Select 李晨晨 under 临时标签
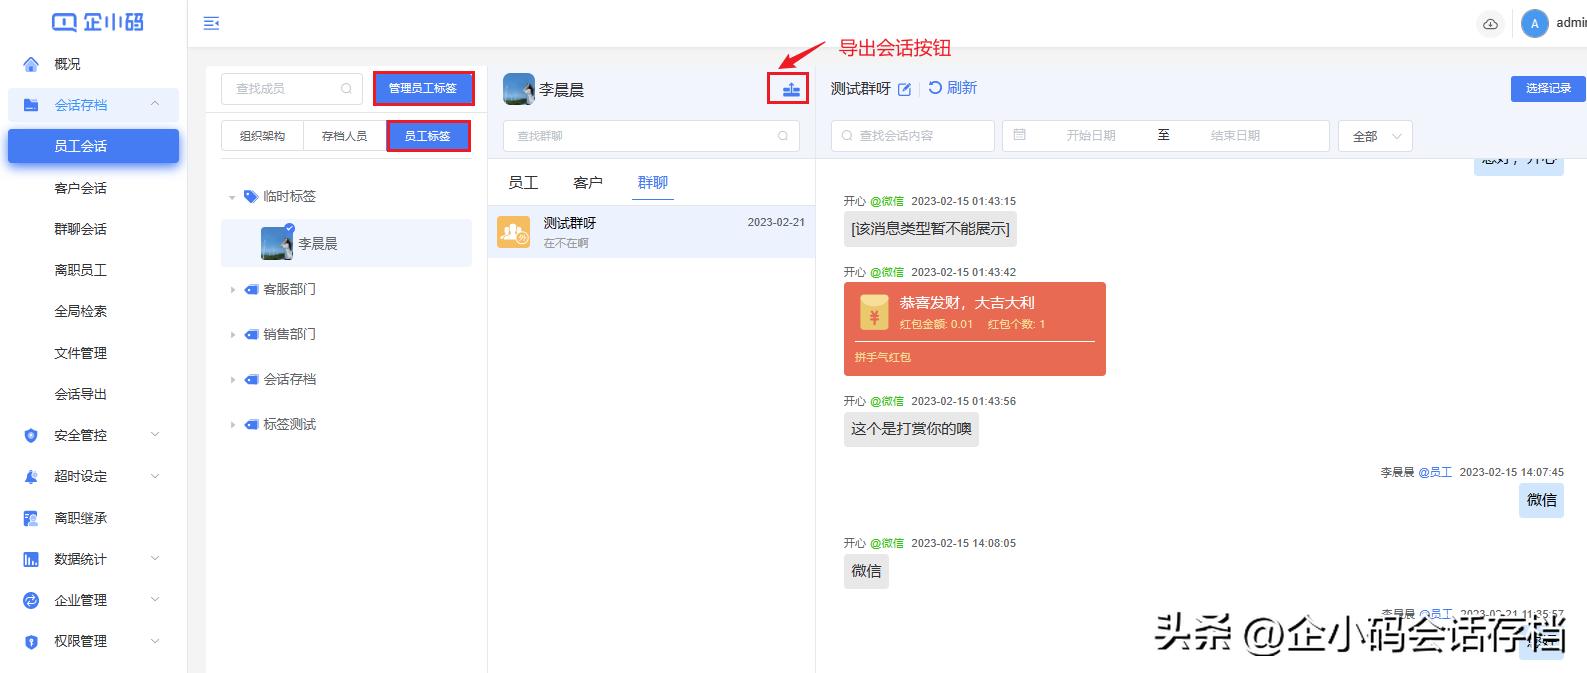Screen dimensions: 1587x673 (x=346, y=243)
